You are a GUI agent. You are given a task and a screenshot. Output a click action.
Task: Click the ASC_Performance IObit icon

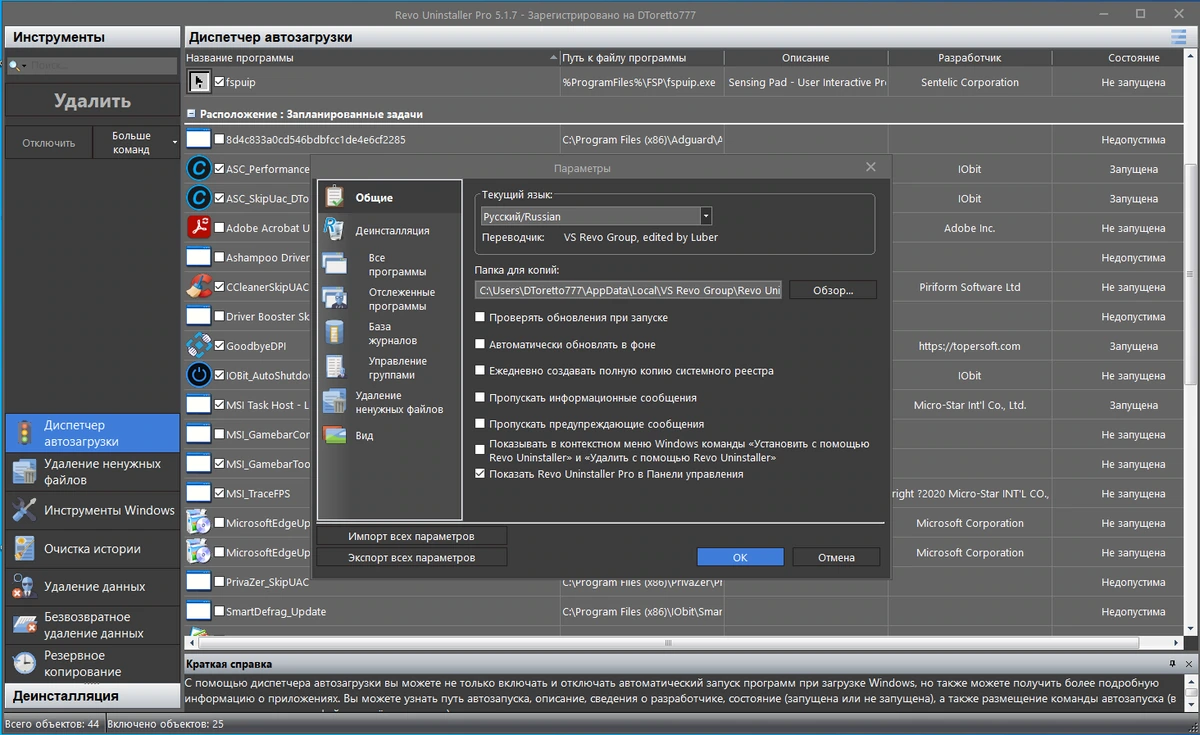point(199,169)
